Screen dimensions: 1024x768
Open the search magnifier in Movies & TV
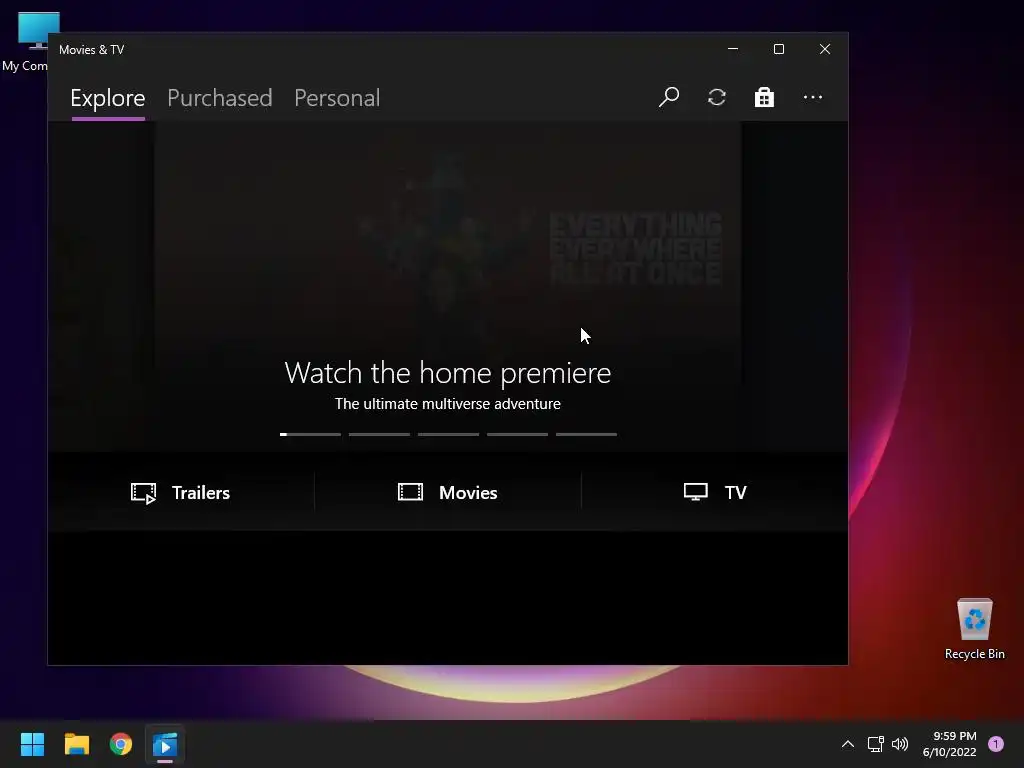(x=669, y=97)
